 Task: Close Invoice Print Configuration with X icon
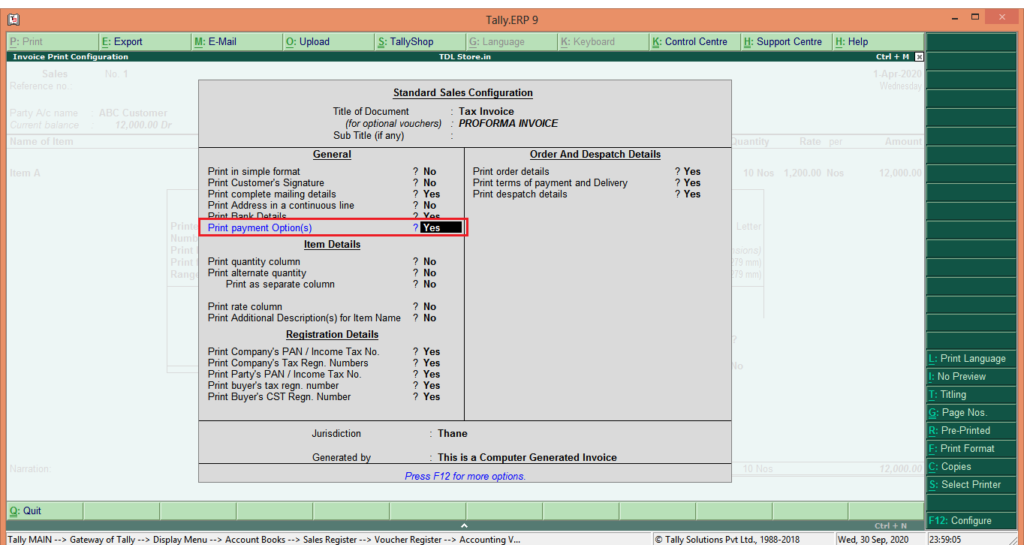[x=919, y=57]
